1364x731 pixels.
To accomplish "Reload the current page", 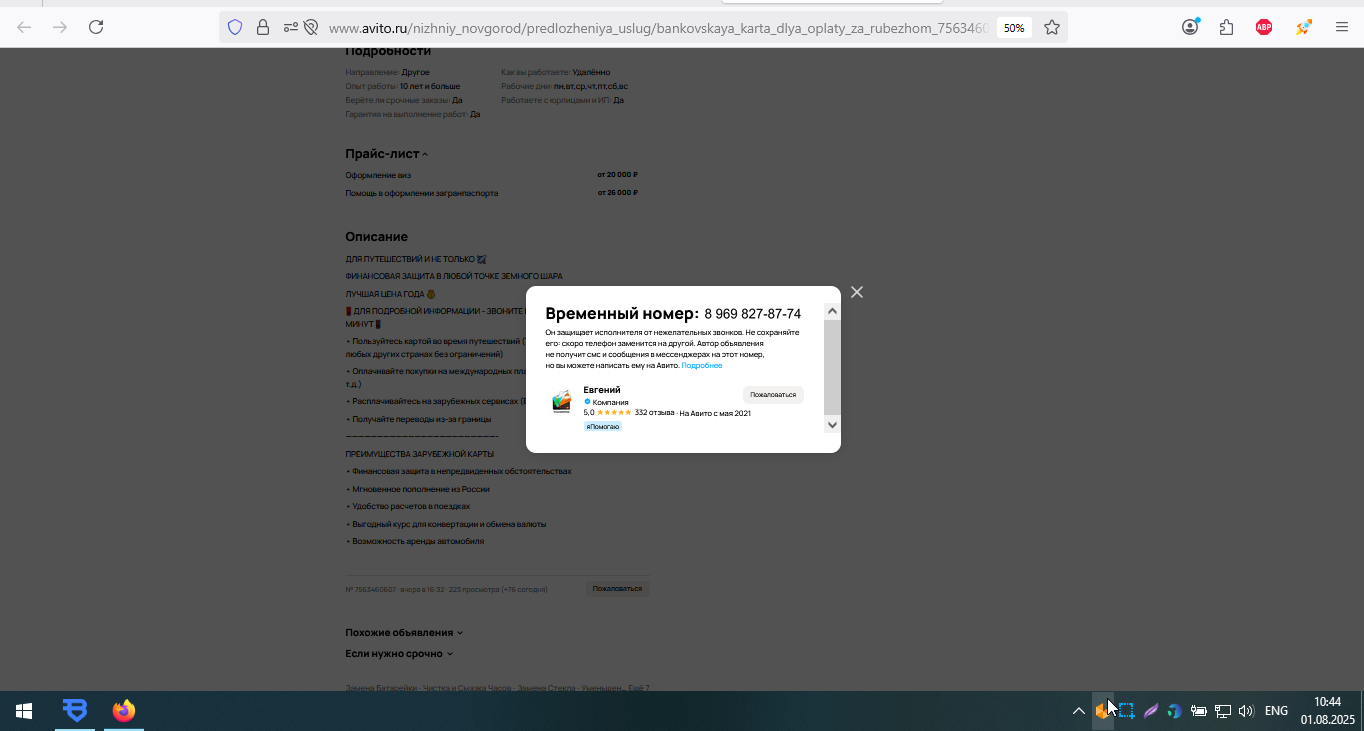I will (x=96, y=28).
